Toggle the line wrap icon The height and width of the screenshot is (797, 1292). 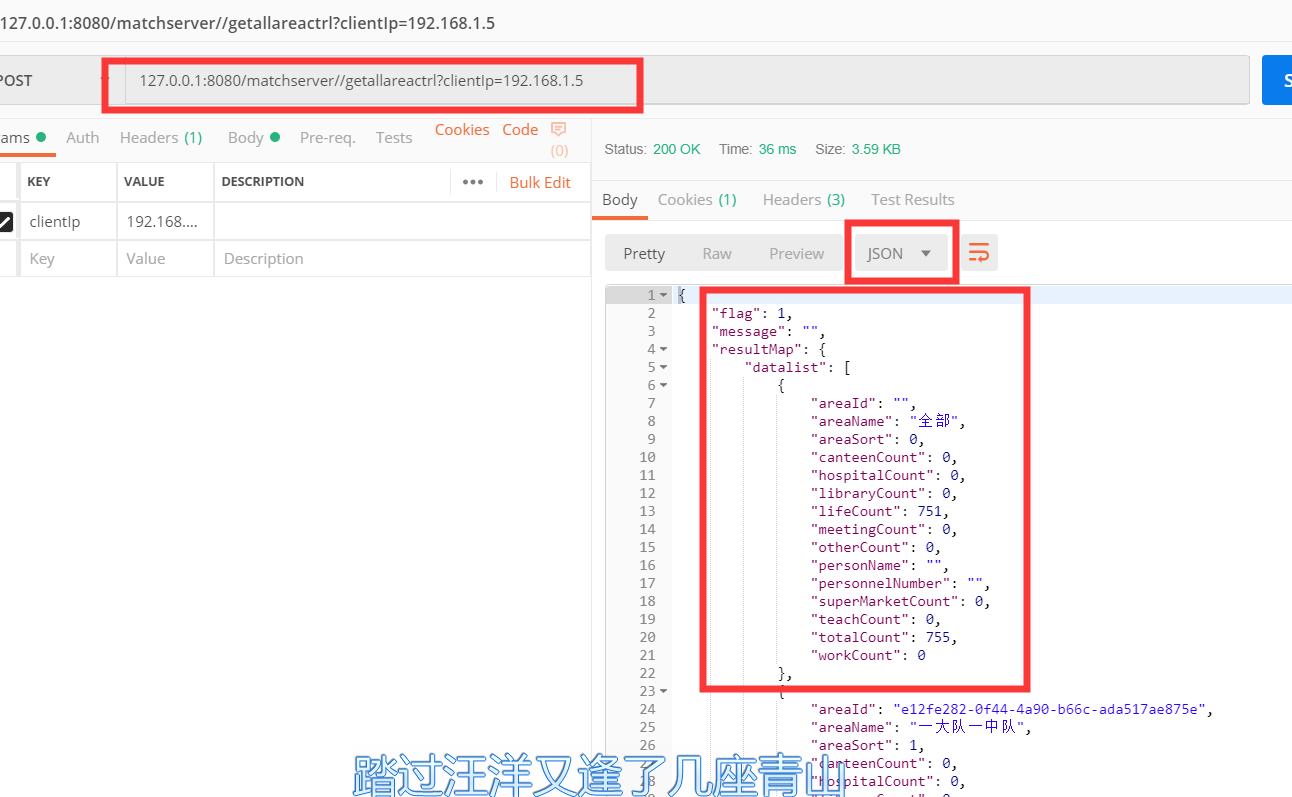tap(979, 253)
